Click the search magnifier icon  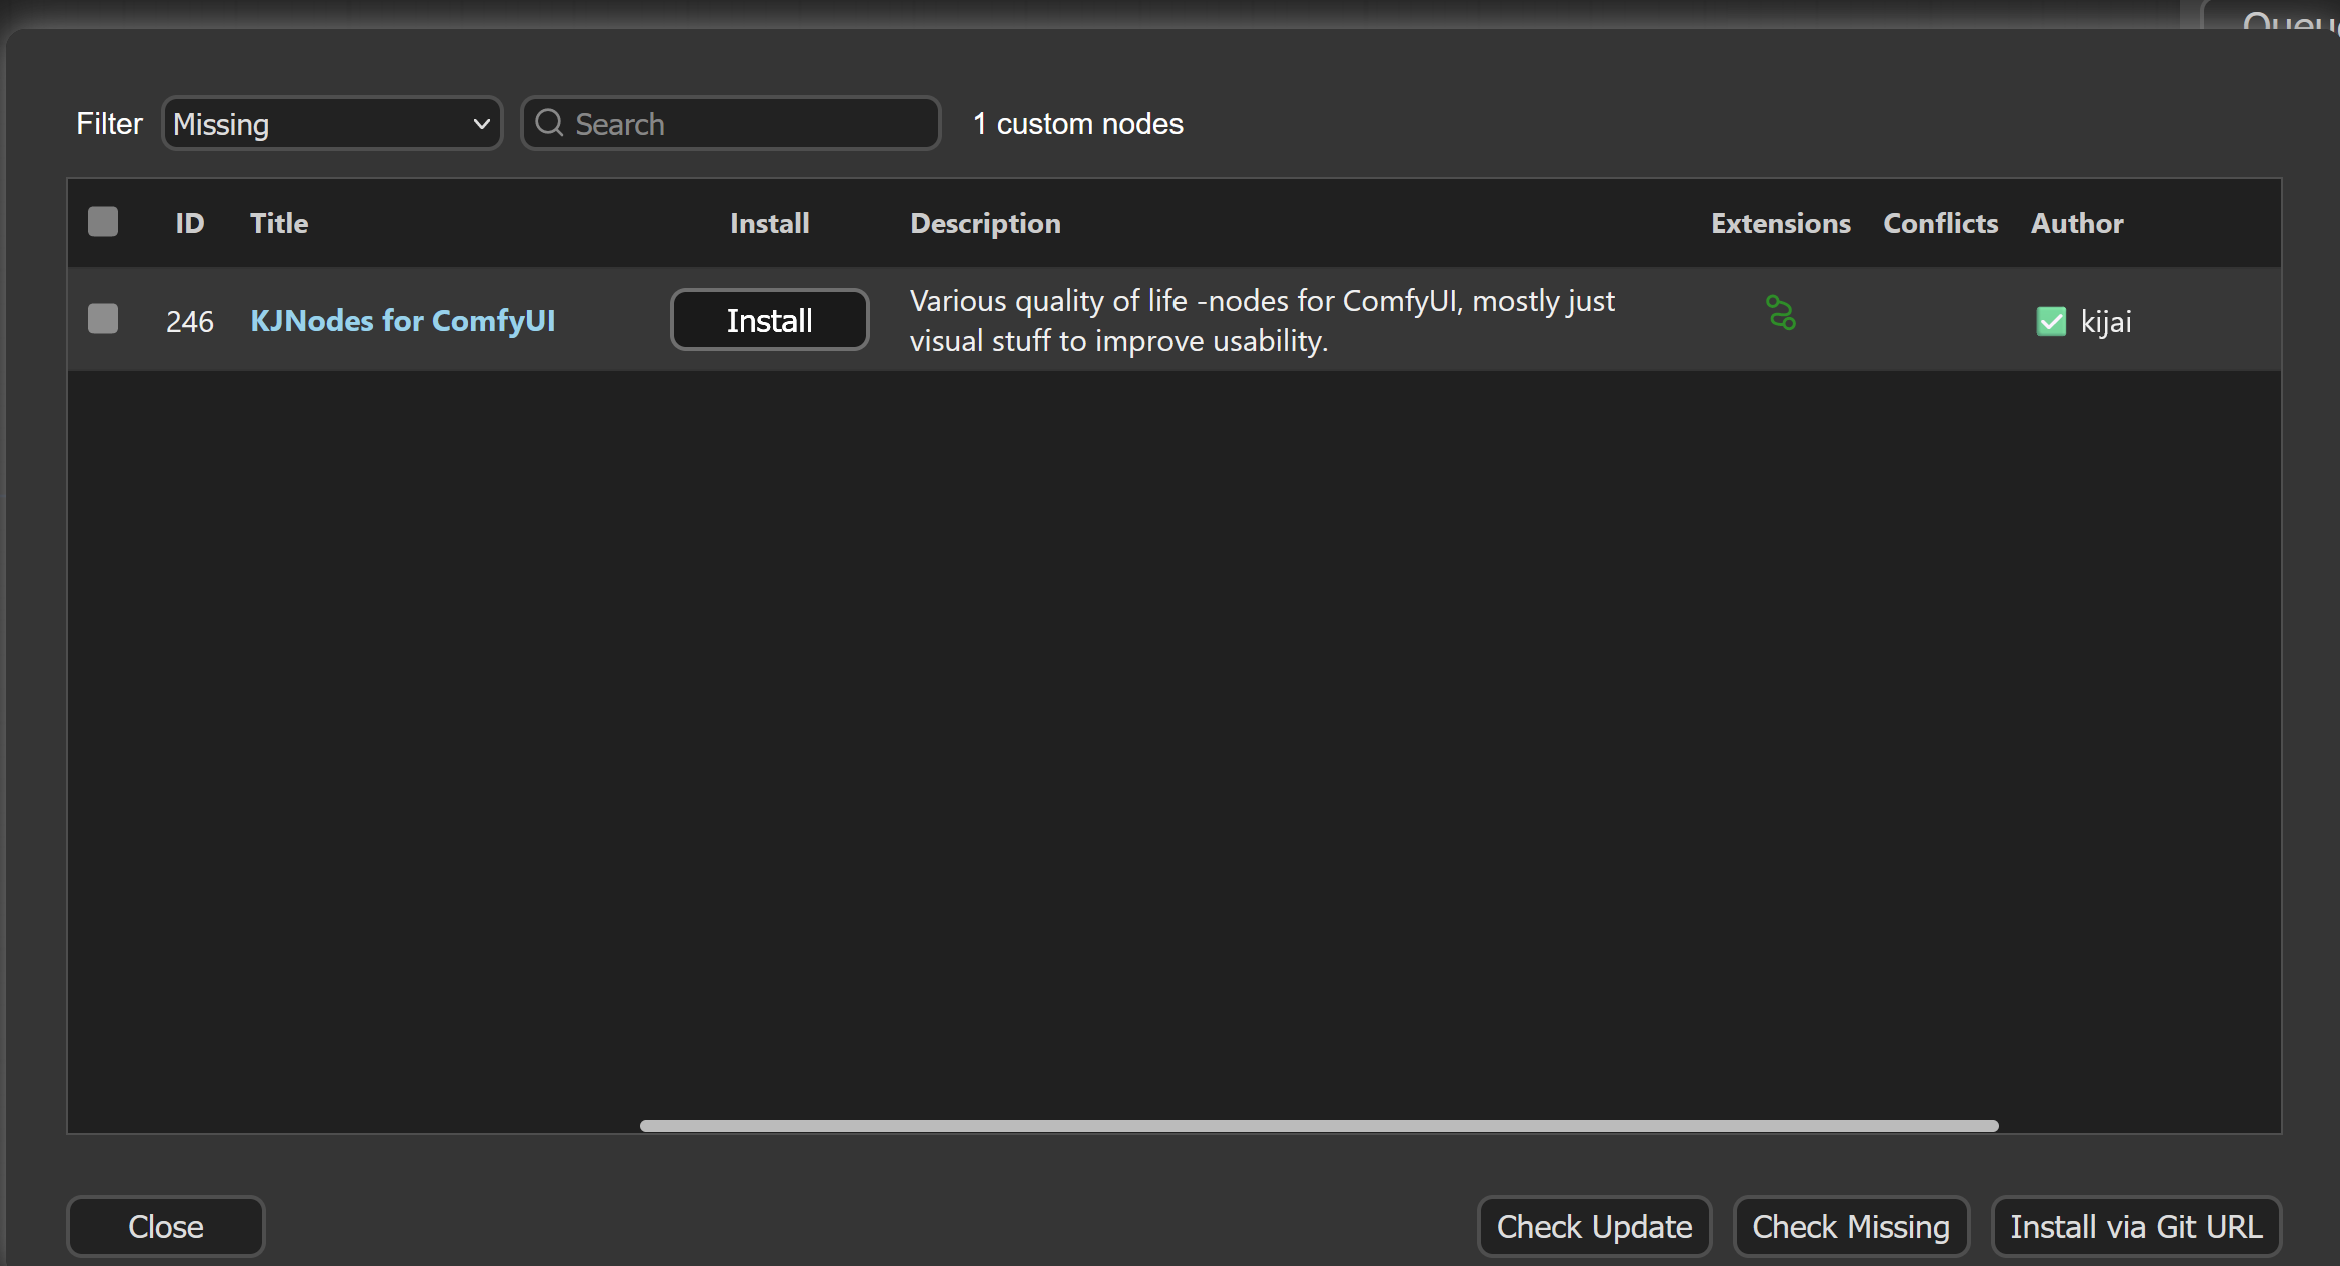click(x=548, y=123)
